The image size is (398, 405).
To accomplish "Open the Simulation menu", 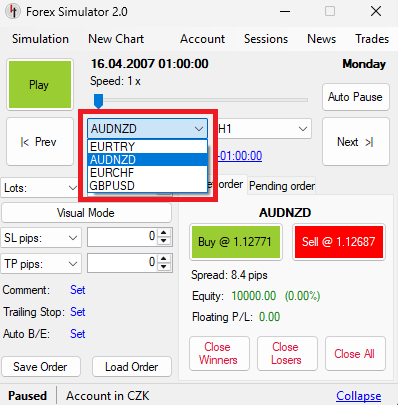I will point(40,39).
